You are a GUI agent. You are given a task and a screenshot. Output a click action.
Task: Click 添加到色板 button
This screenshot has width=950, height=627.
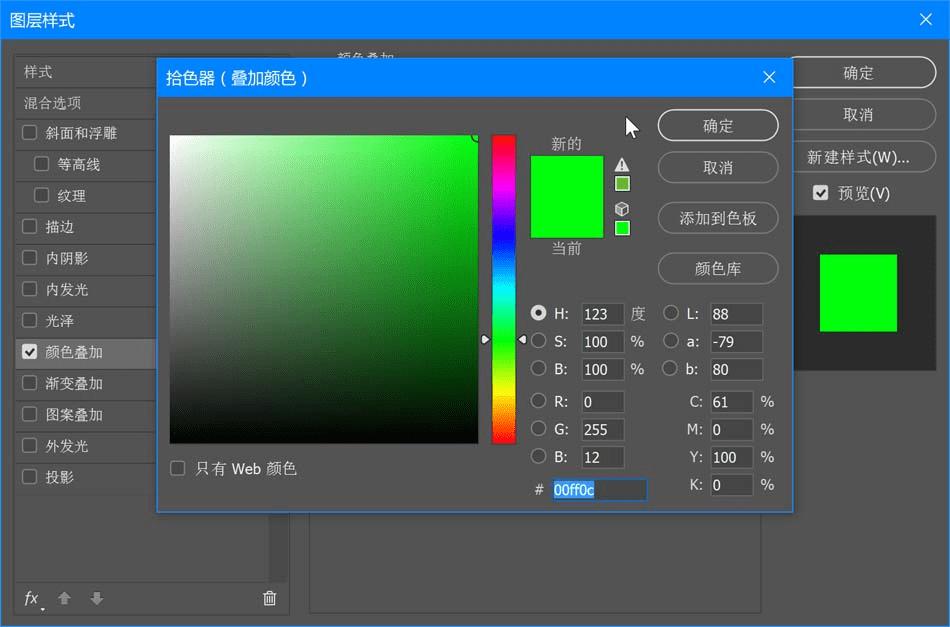[x=718, y=218]
